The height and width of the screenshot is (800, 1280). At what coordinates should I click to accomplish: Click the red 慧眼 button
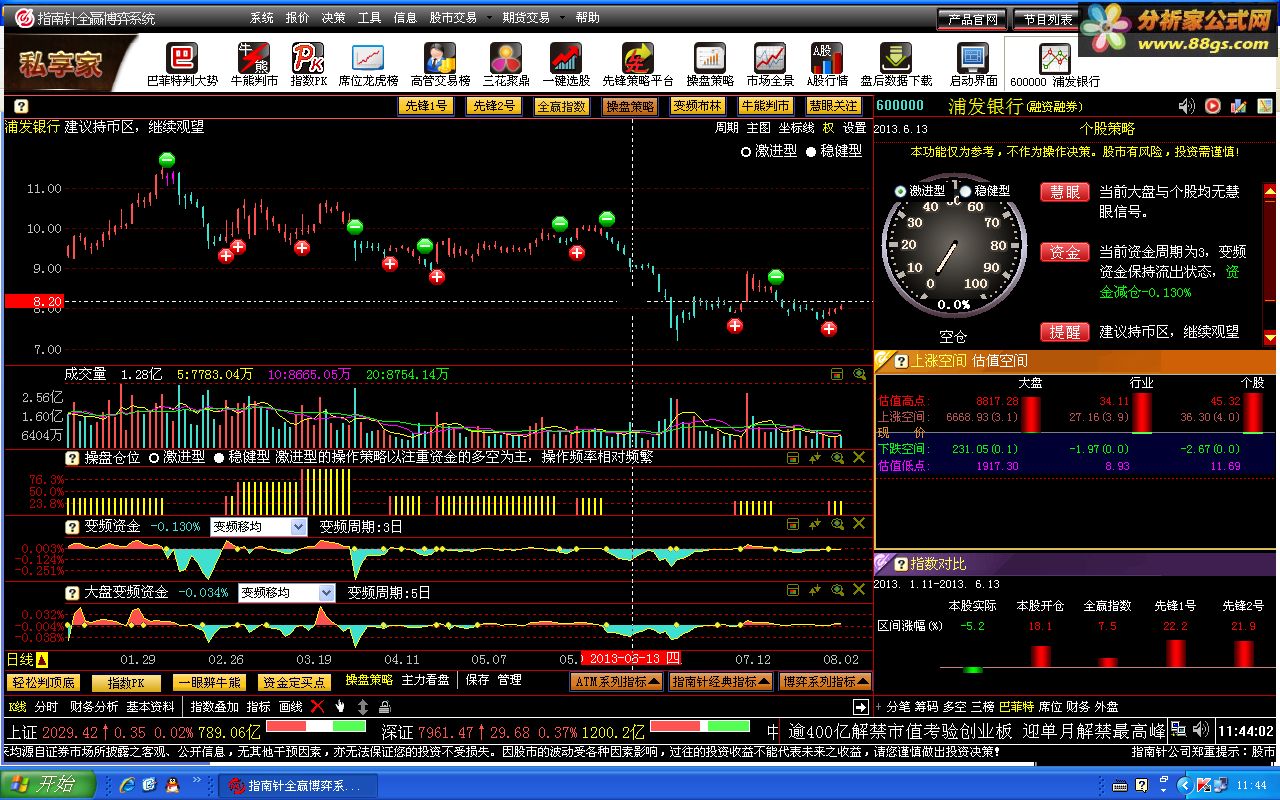point(1065,192)
